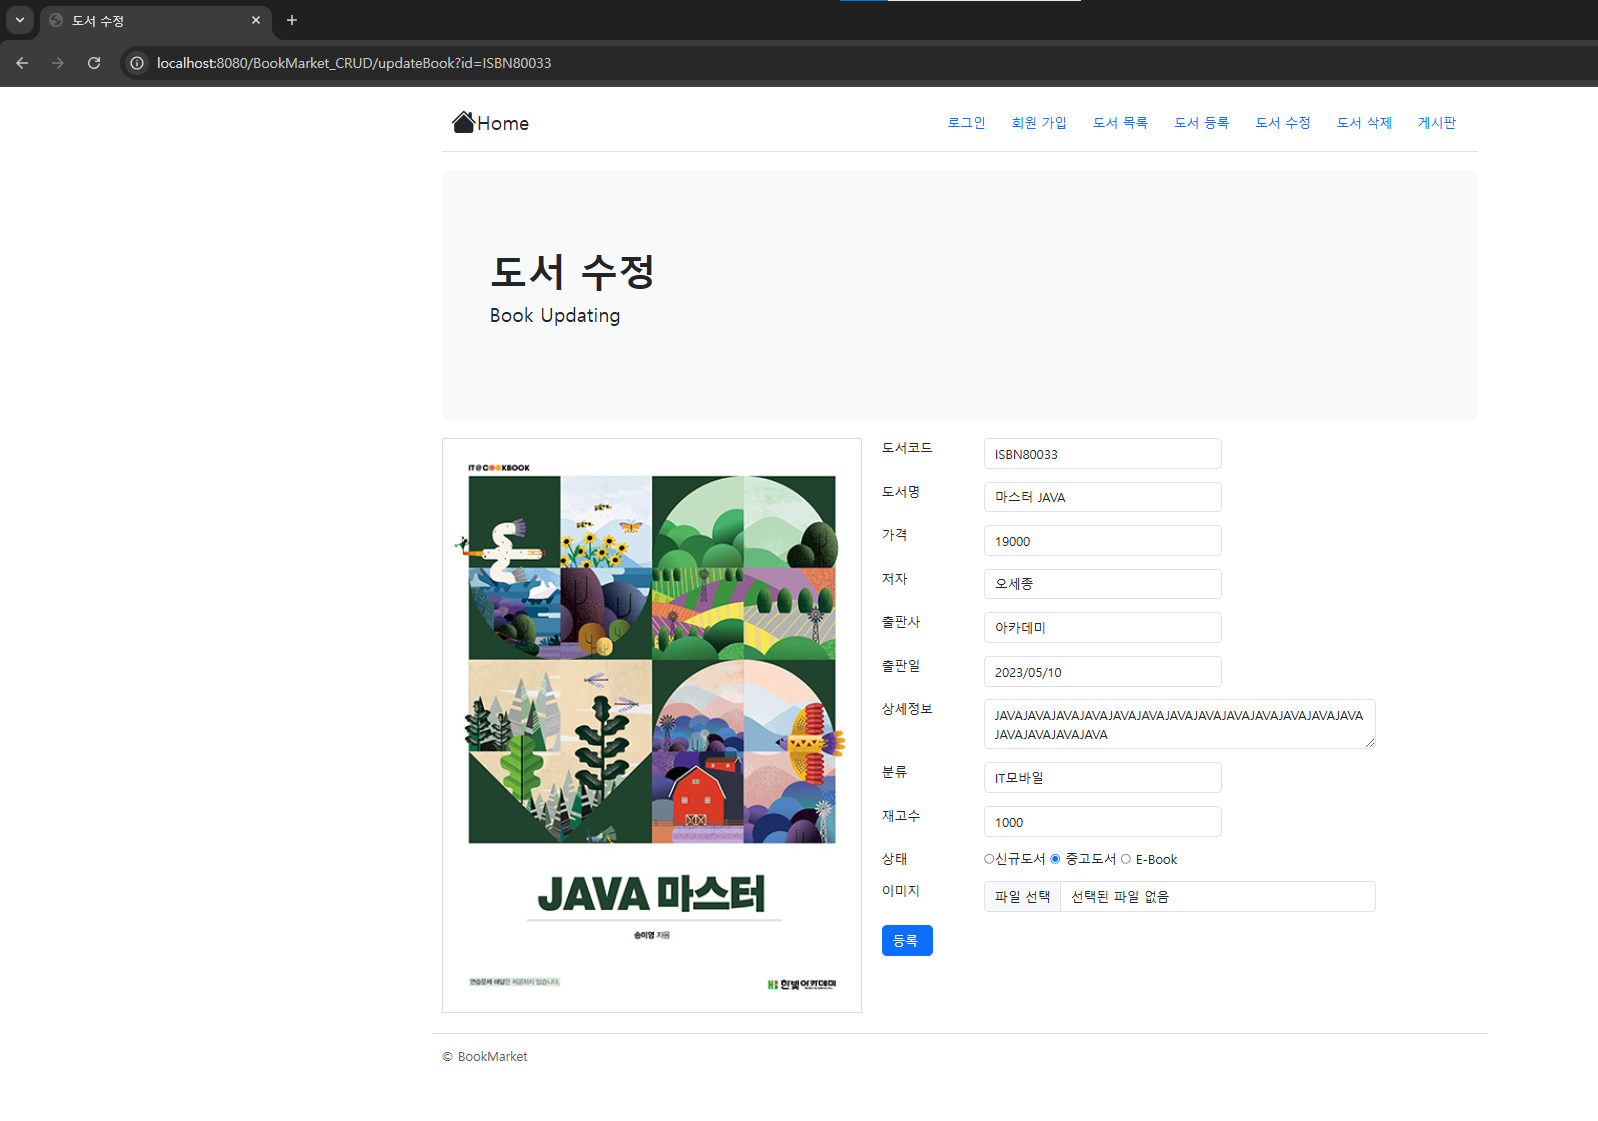Click the textarea resize handle corner

1369,742
